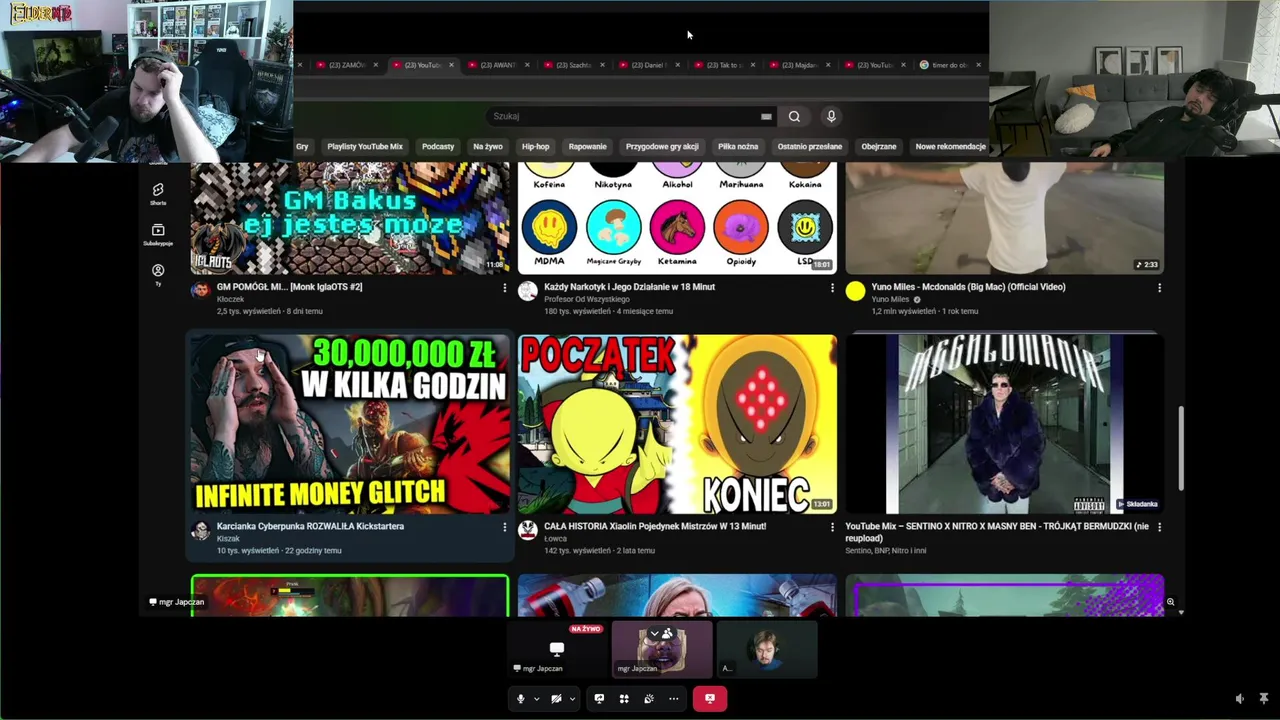Screen dimensions: 1280x720
Task: Open Subskrypcje in the YouTube sidebar
Action: point(158,234)
